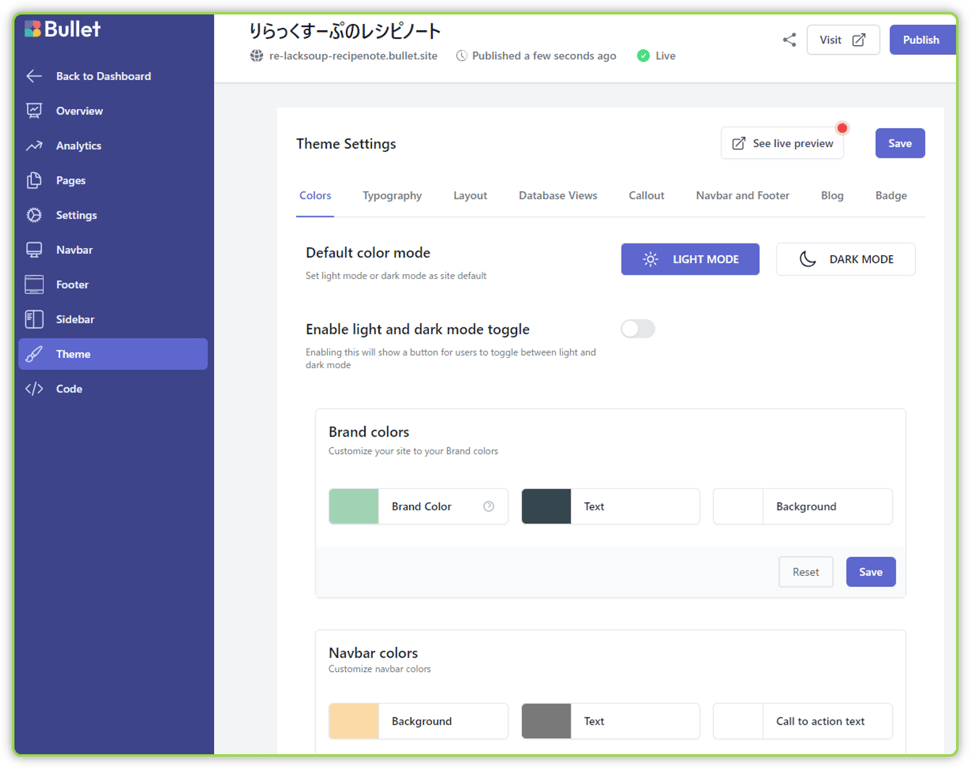Select Theme in the sidebar menu
The height and width of the screenshot is (768, 970).
pos(113,354)
